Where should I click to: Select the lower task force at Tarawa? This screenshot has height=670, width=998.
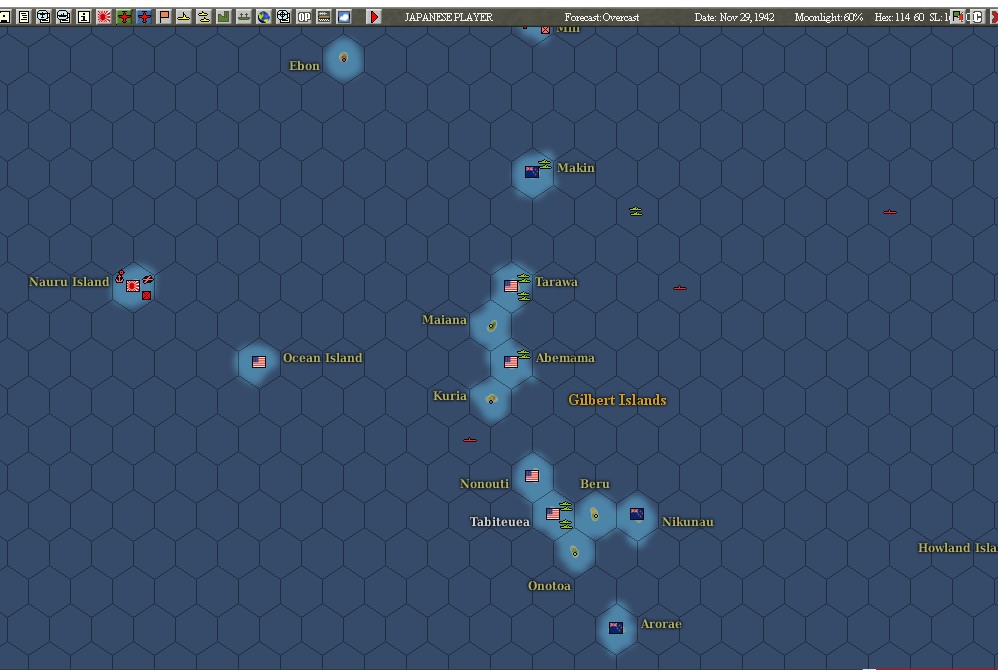click(x=524, y=296)
